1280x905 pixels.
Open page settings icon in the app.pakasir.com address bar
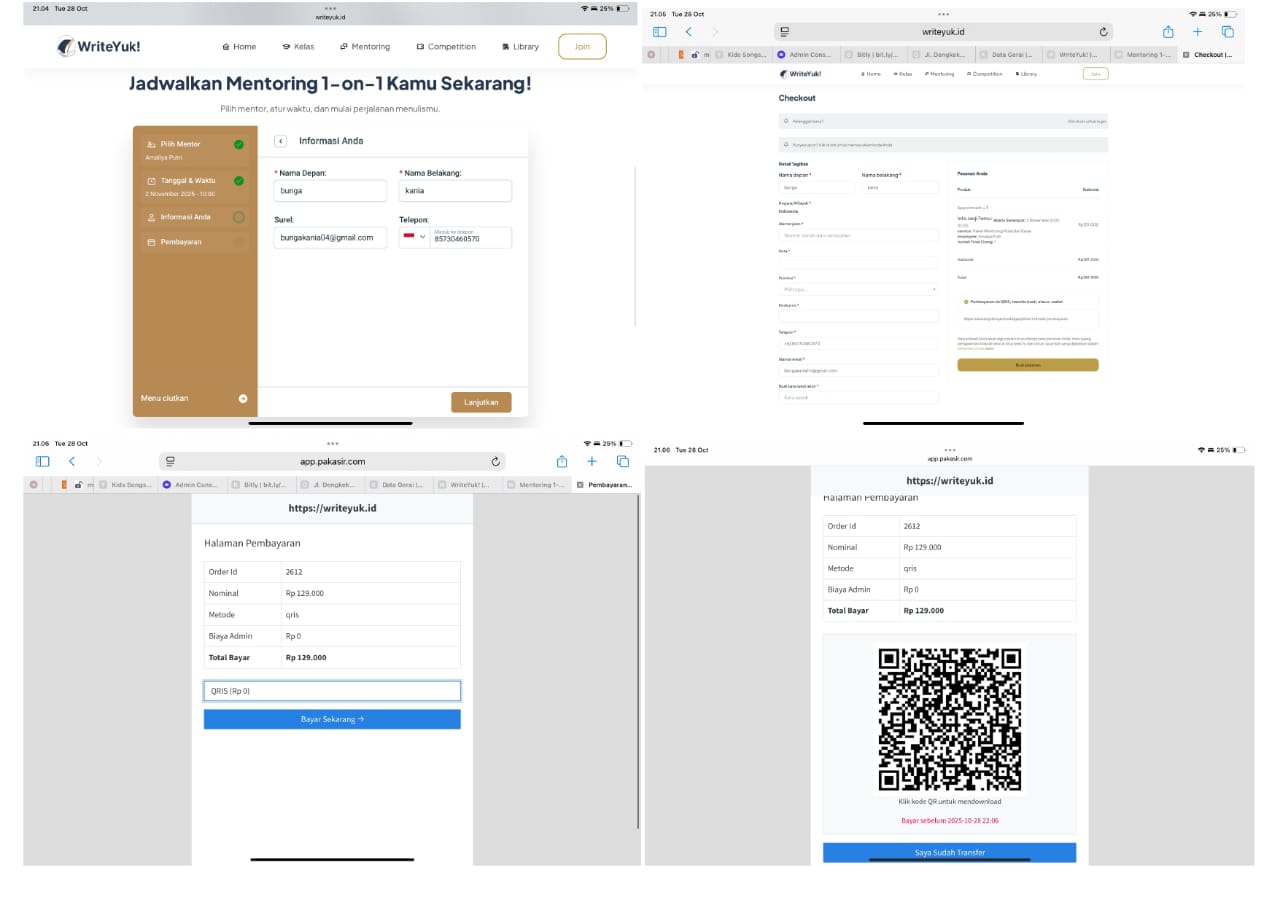point(171,461)
